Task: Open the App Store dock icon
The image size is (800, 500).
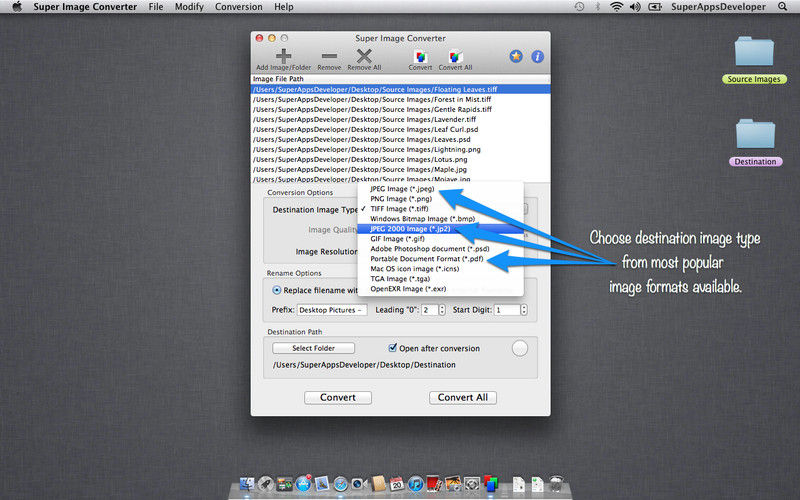Action: [x=303, y=484]
